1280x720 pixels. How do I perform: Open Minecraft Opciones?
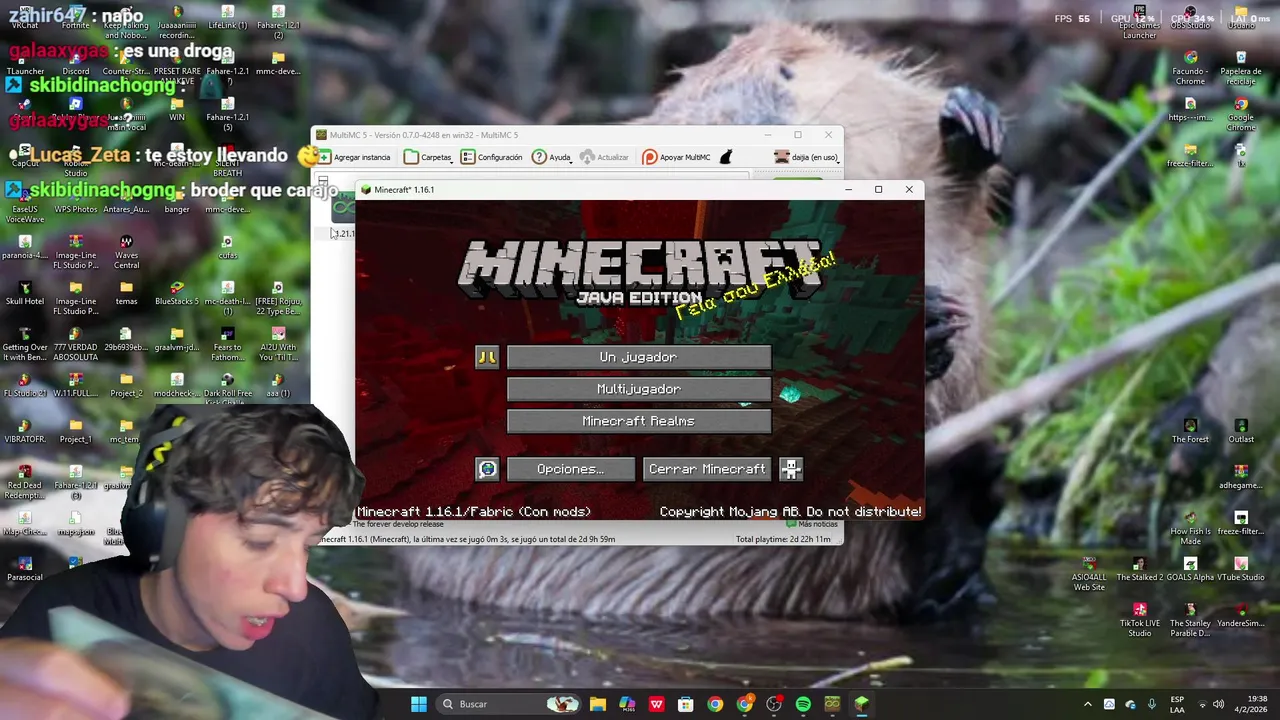[x=571, y=469]
